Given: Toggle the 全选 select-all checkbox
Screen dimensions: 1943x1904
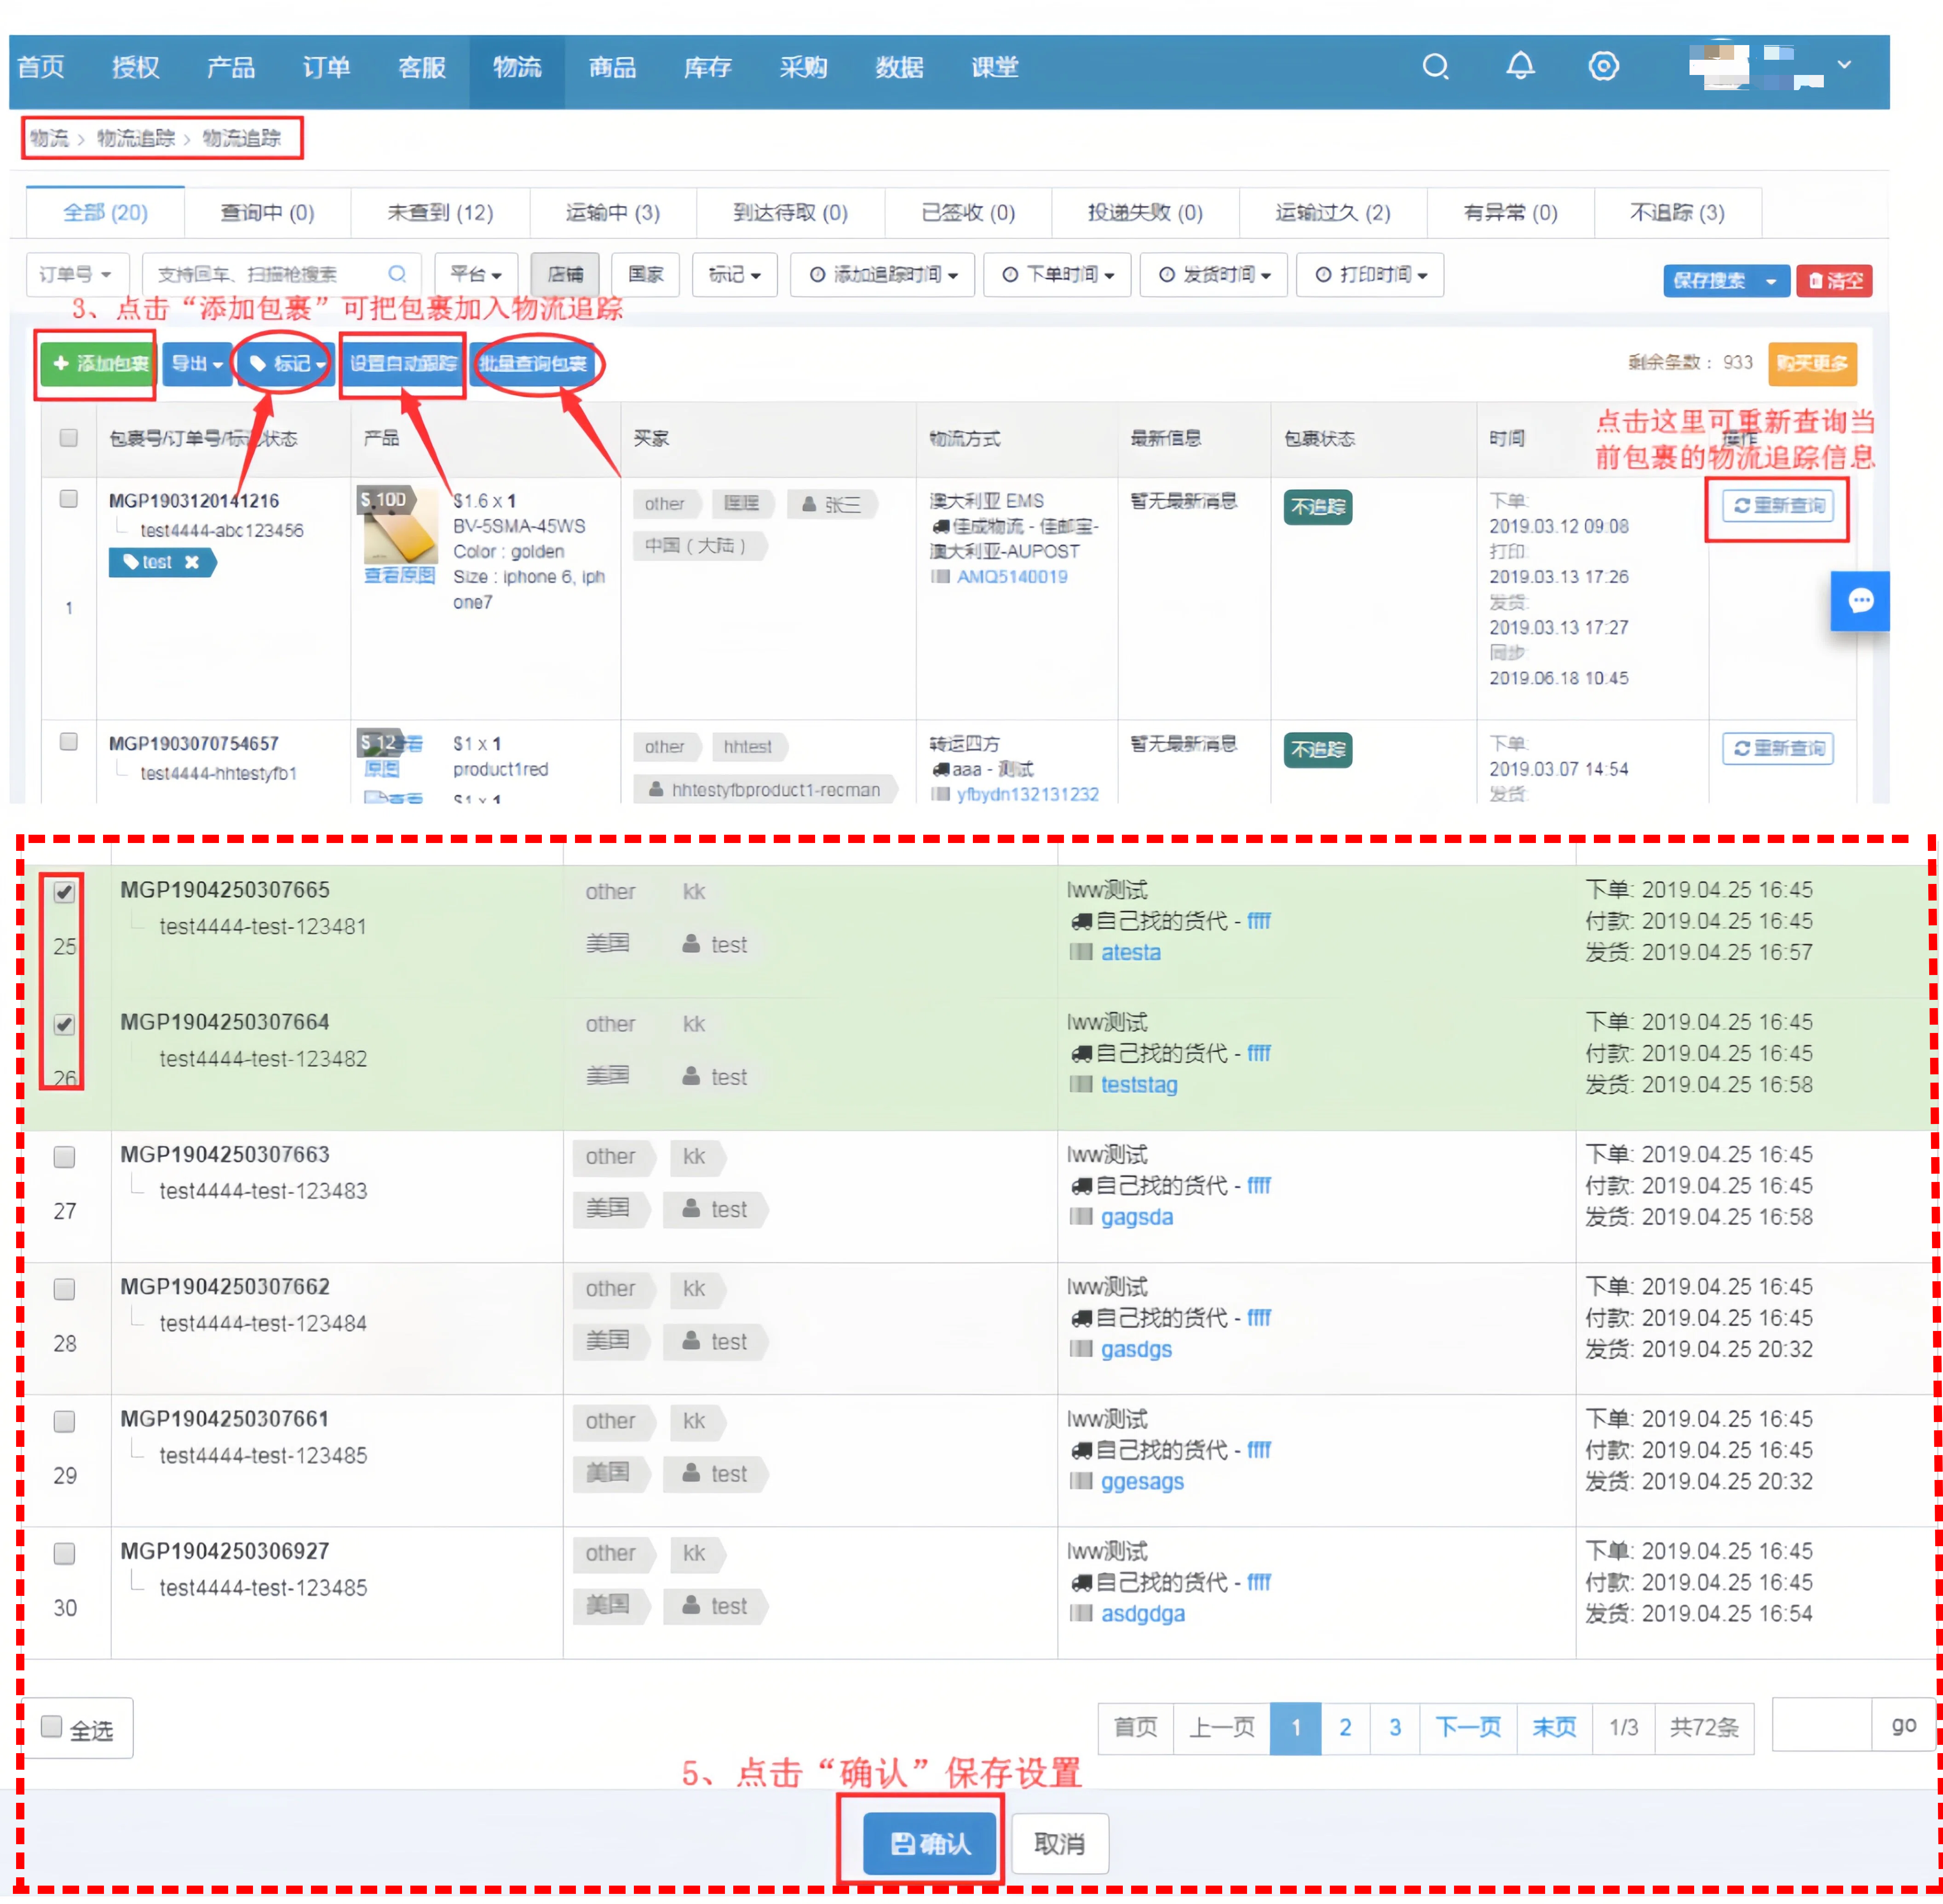Looking at the screenshot, I should [51, 1727].
